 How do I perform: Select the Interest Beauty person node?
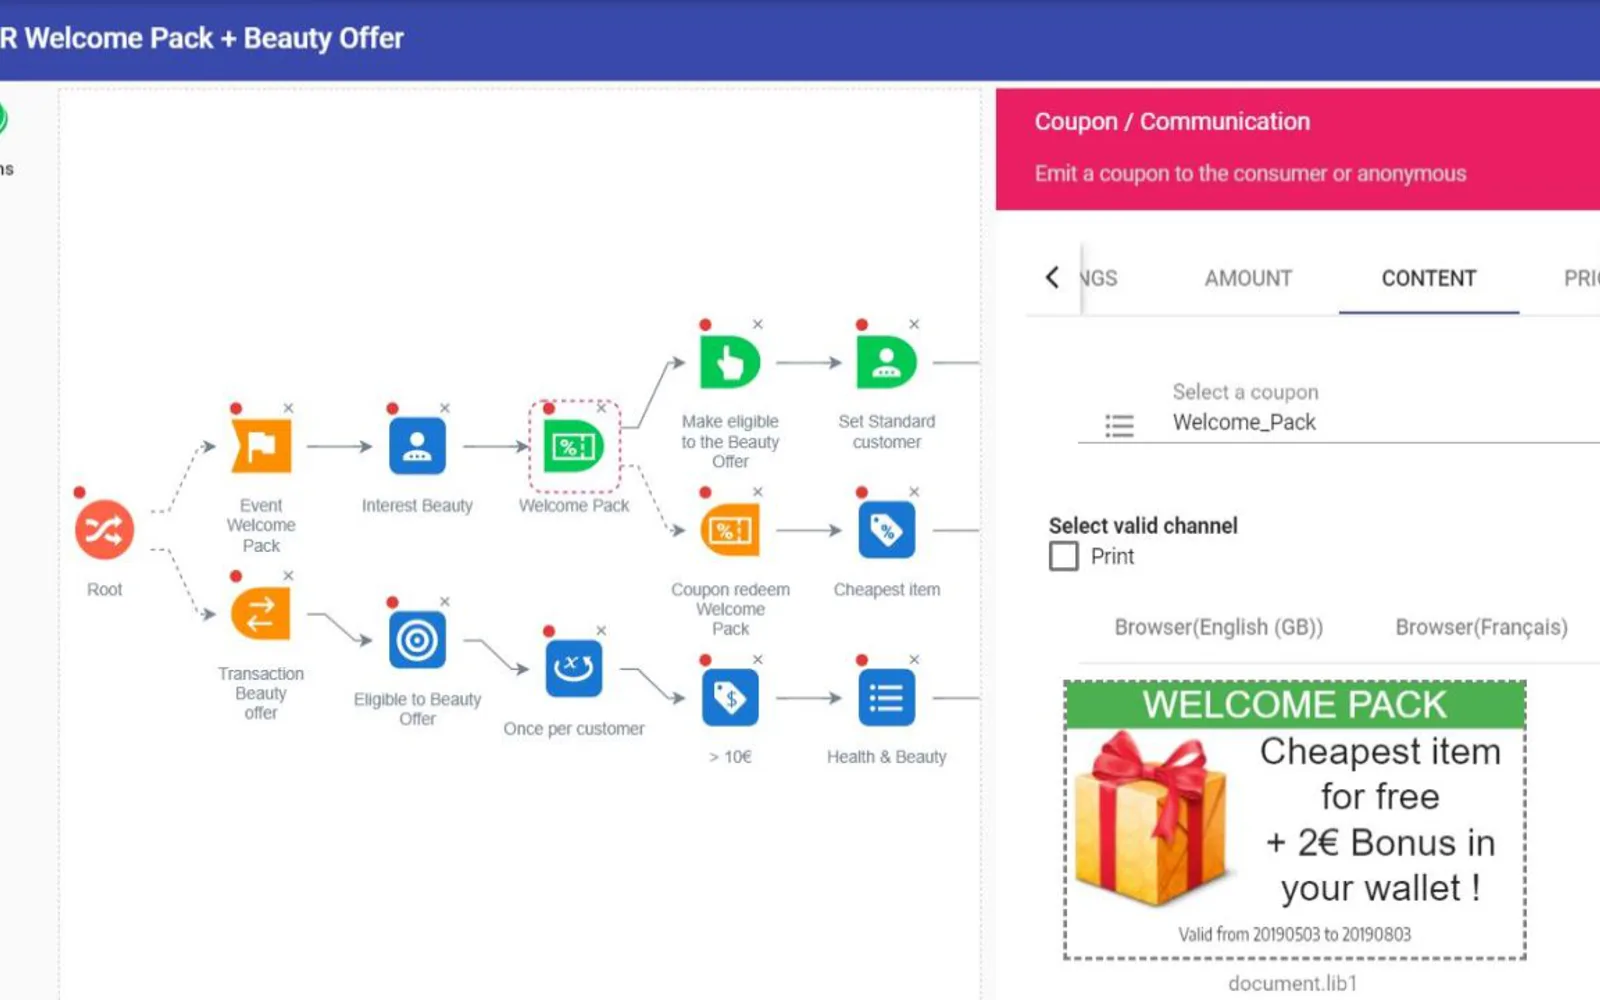417,446
